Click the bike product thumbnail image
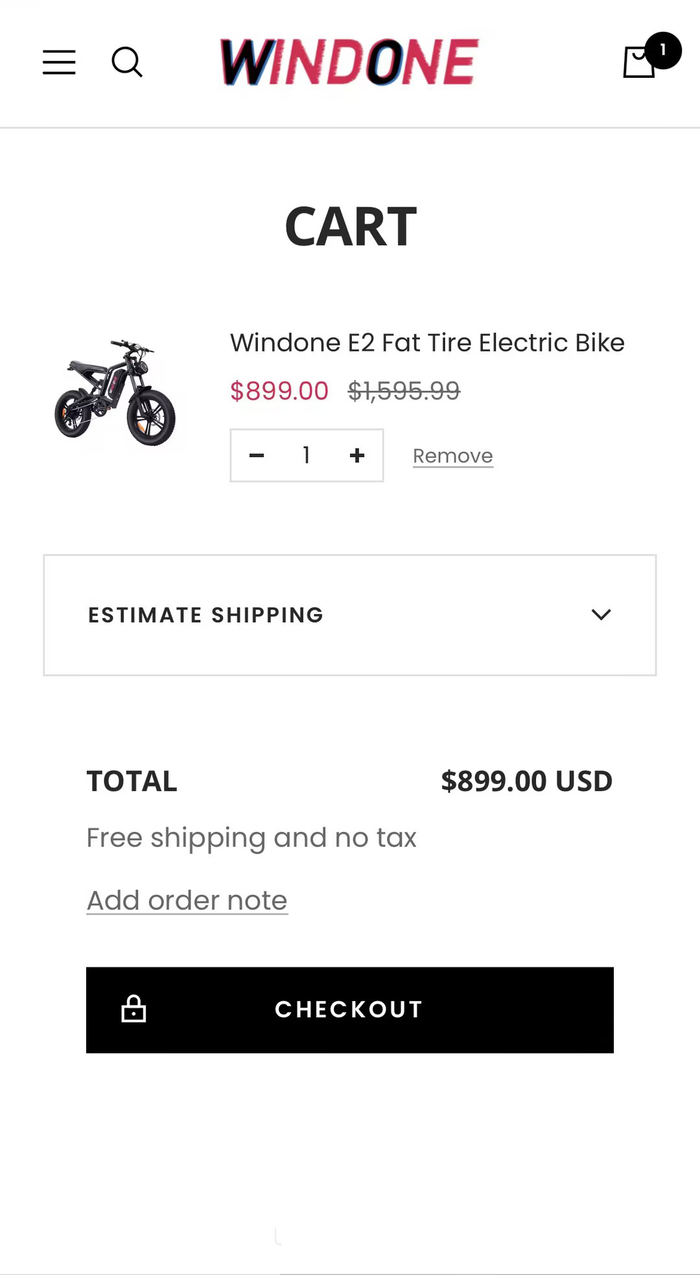 point(115,392)
